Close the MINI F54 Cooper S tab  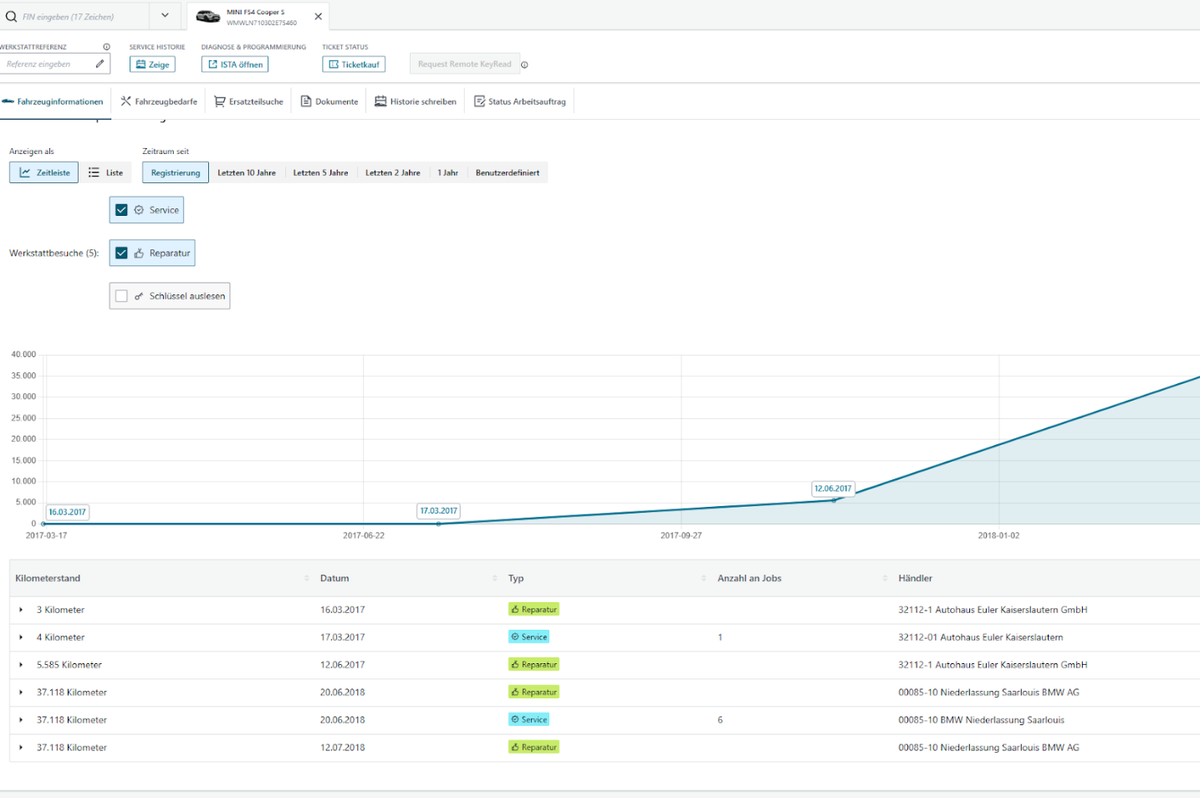(x=317, y=16)
